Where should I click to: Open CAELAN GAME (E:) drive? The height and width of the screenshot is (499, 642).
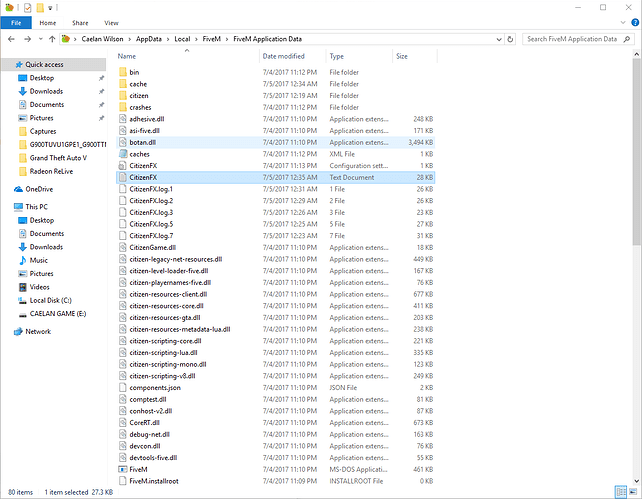point(57,314)
